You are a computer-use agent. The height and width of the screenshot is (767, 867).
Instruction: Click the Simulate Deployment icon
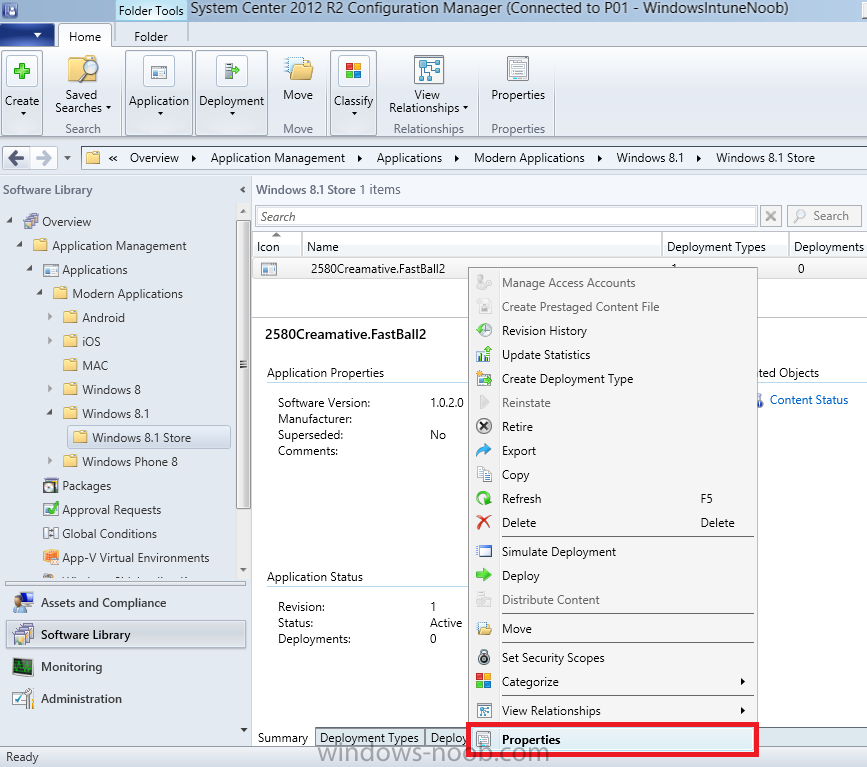click(484, 551)
